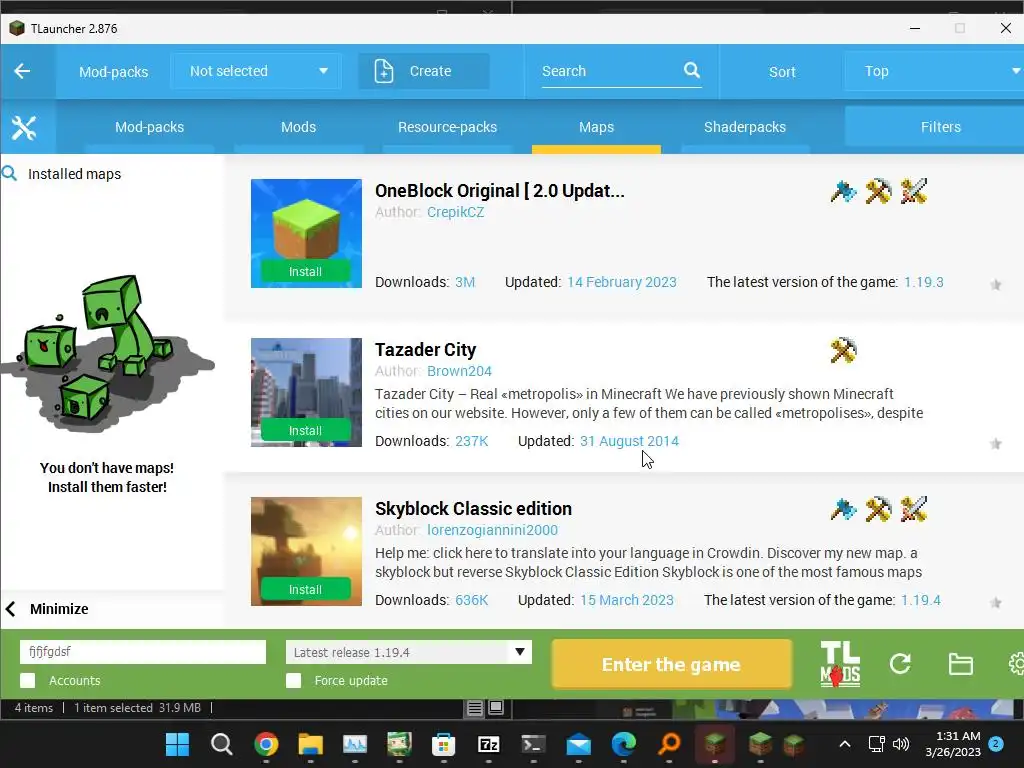Collapse the sidebar with Minimize
This screenshot has height=768, width=1024.
47,609
